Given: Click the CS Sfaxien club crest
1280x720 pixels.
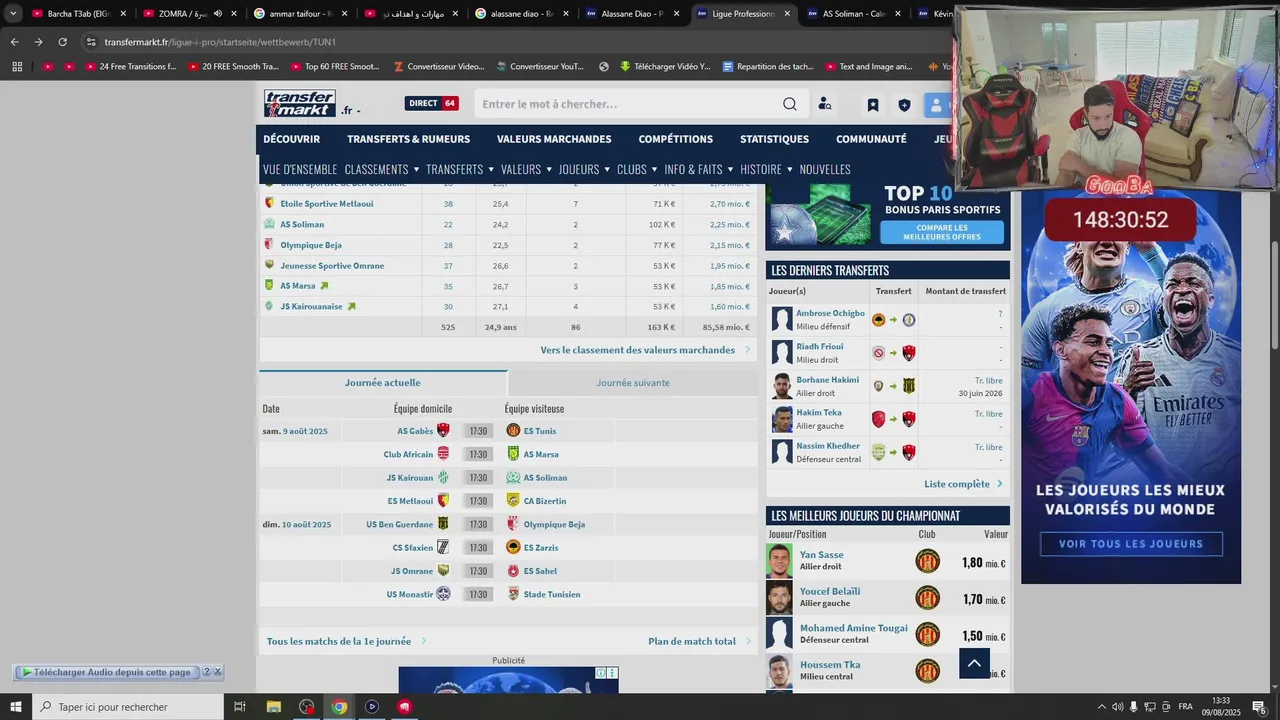Looking at the screenshot, I should pos(444,548).
